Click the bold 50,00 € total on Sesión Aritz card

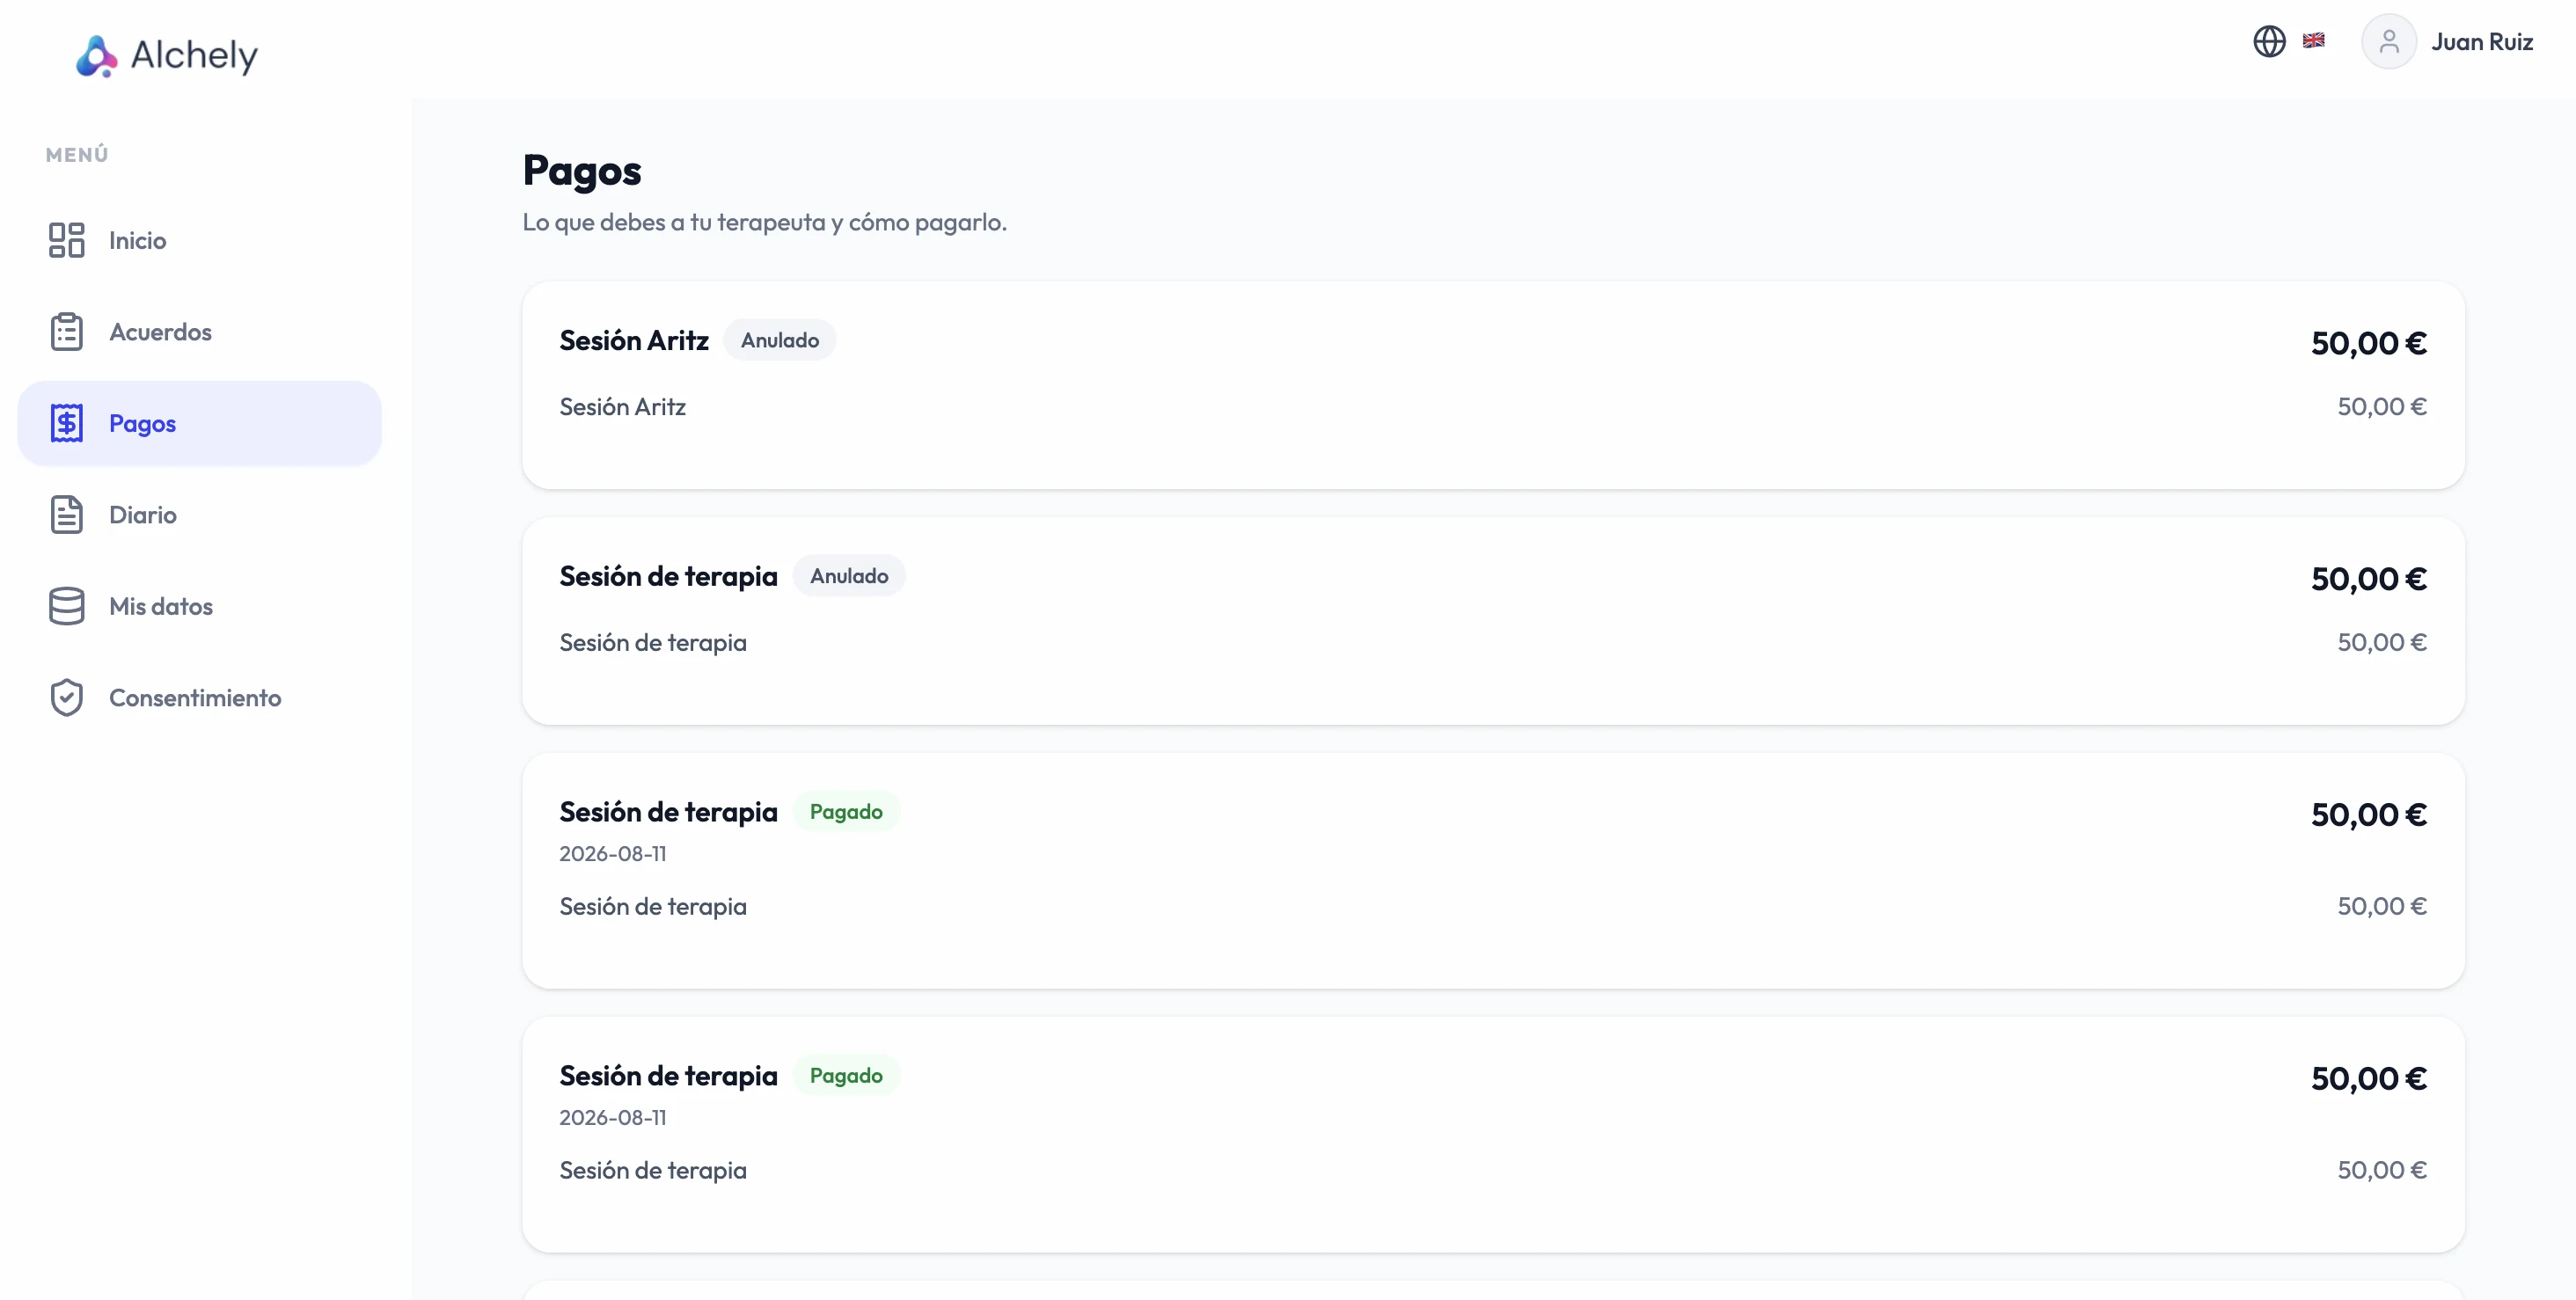[2368, 343]
